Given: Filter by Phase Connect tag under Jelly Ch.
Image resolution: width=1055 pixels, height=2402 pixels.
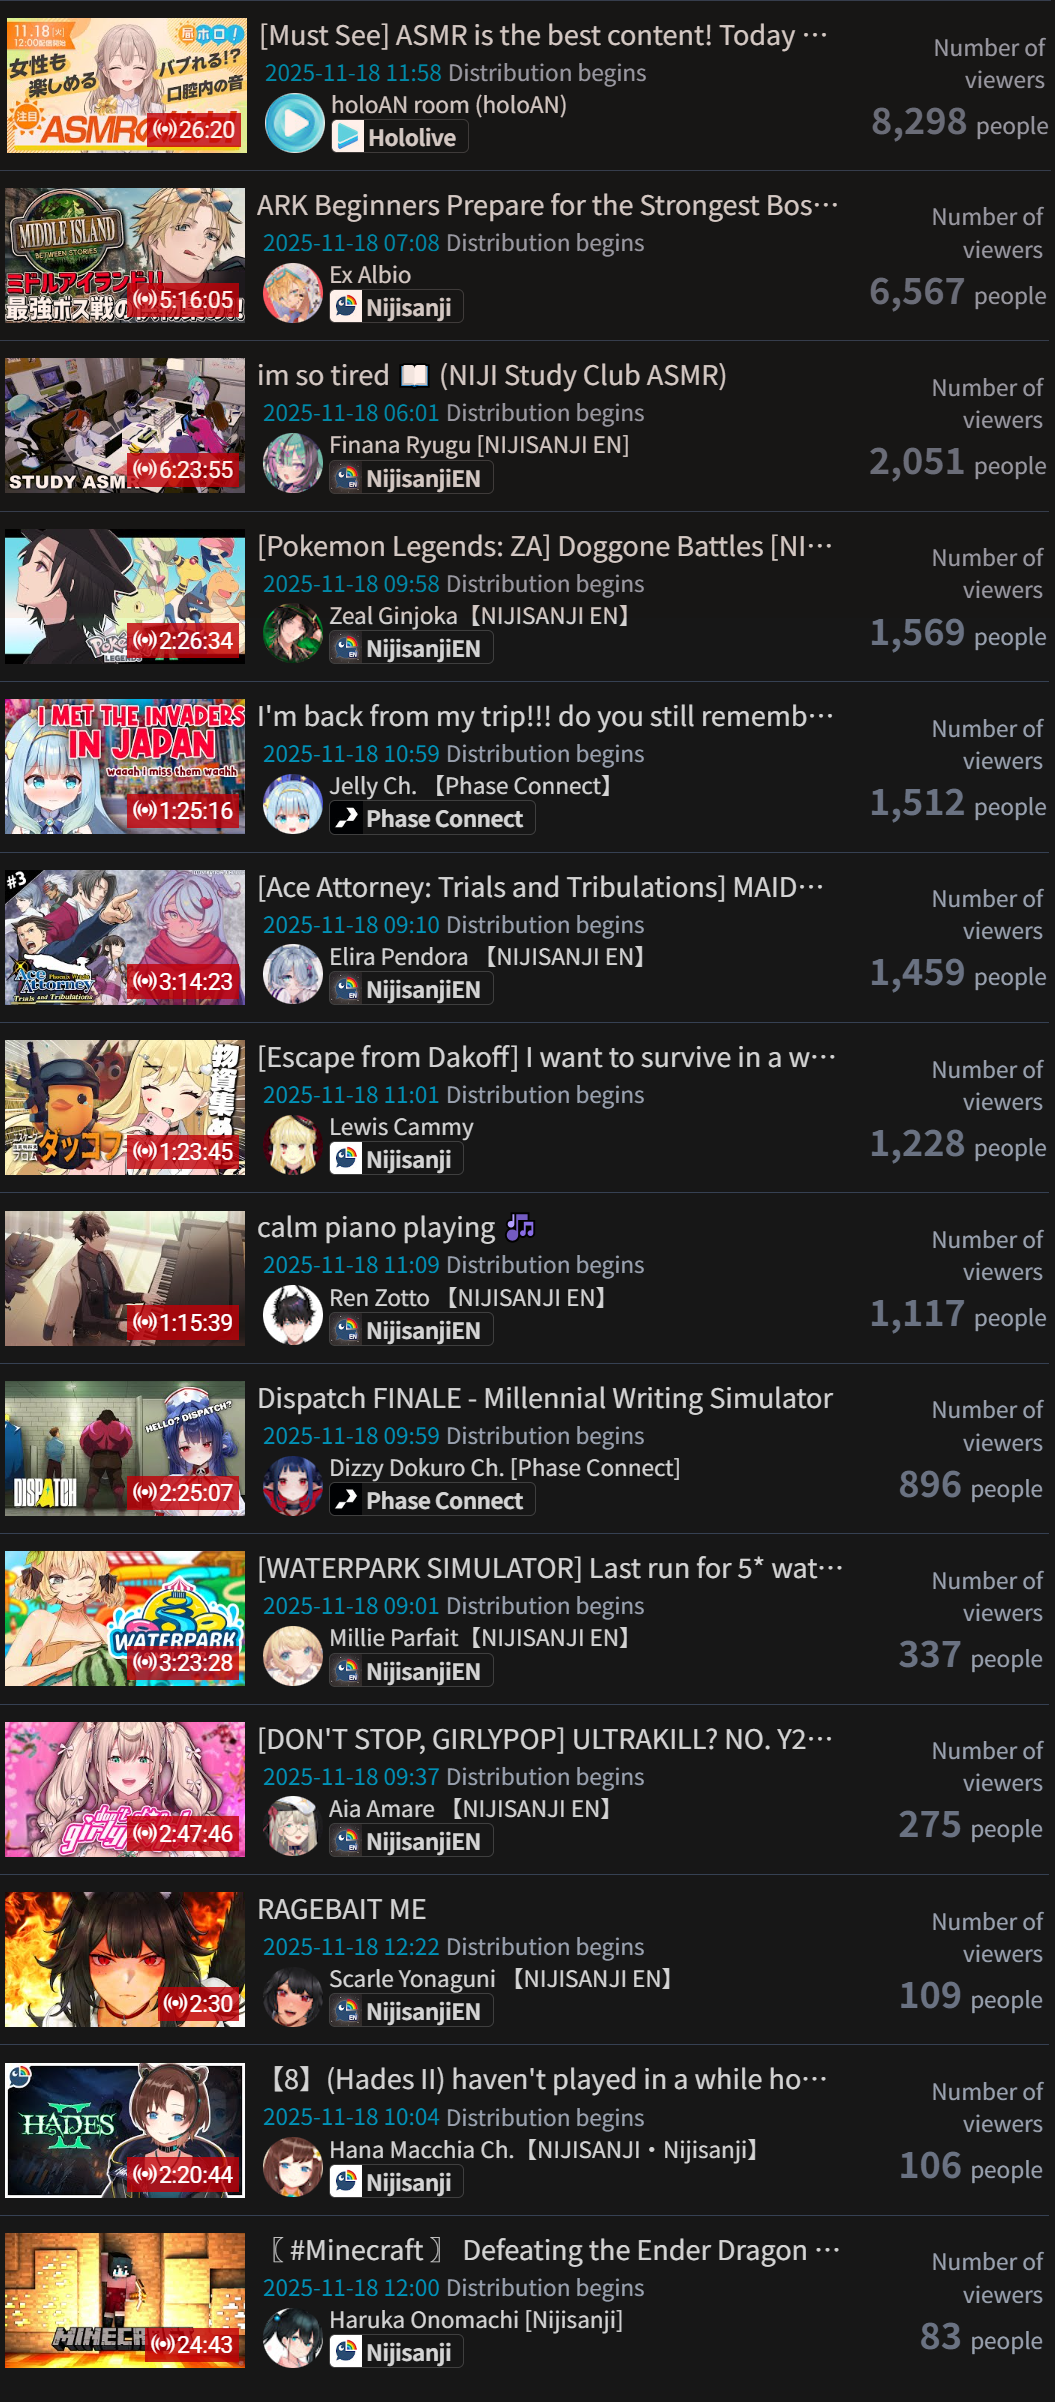Looking at the screenshot, I should 432,818.
